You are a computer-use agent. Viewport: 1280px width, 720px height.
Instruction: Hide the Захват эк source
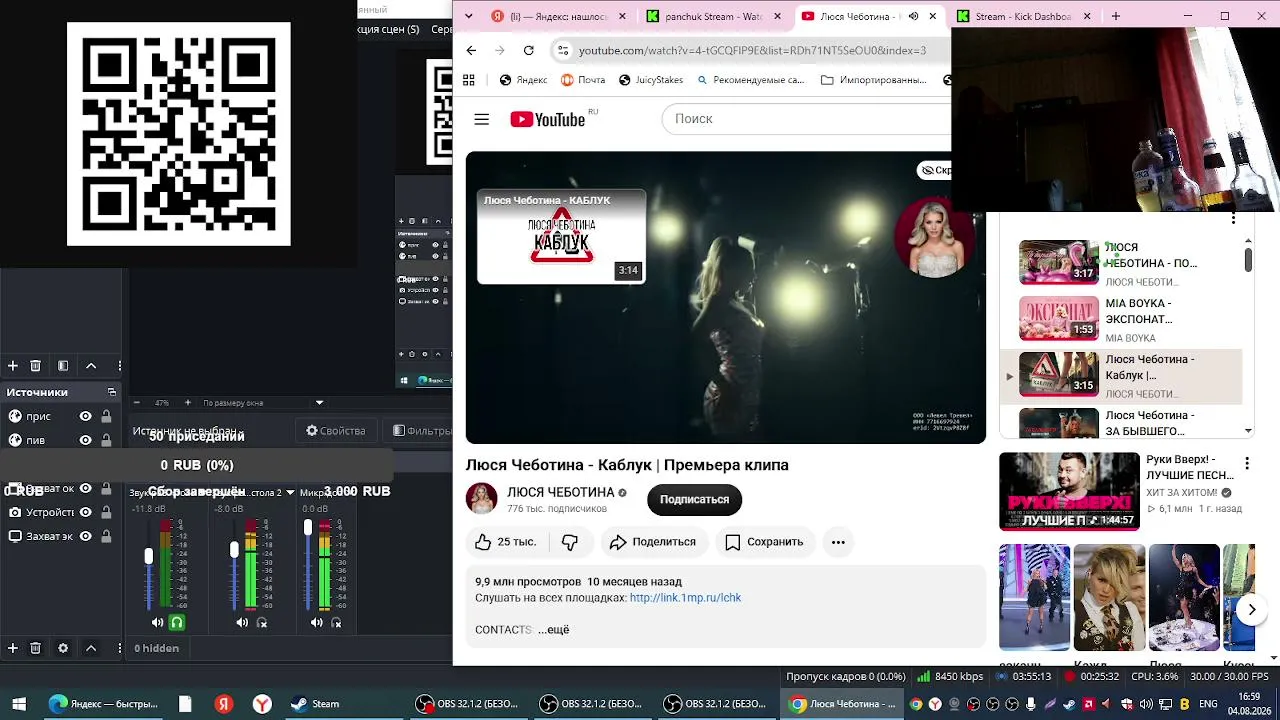pyautogui.click(x=86, y=536)
